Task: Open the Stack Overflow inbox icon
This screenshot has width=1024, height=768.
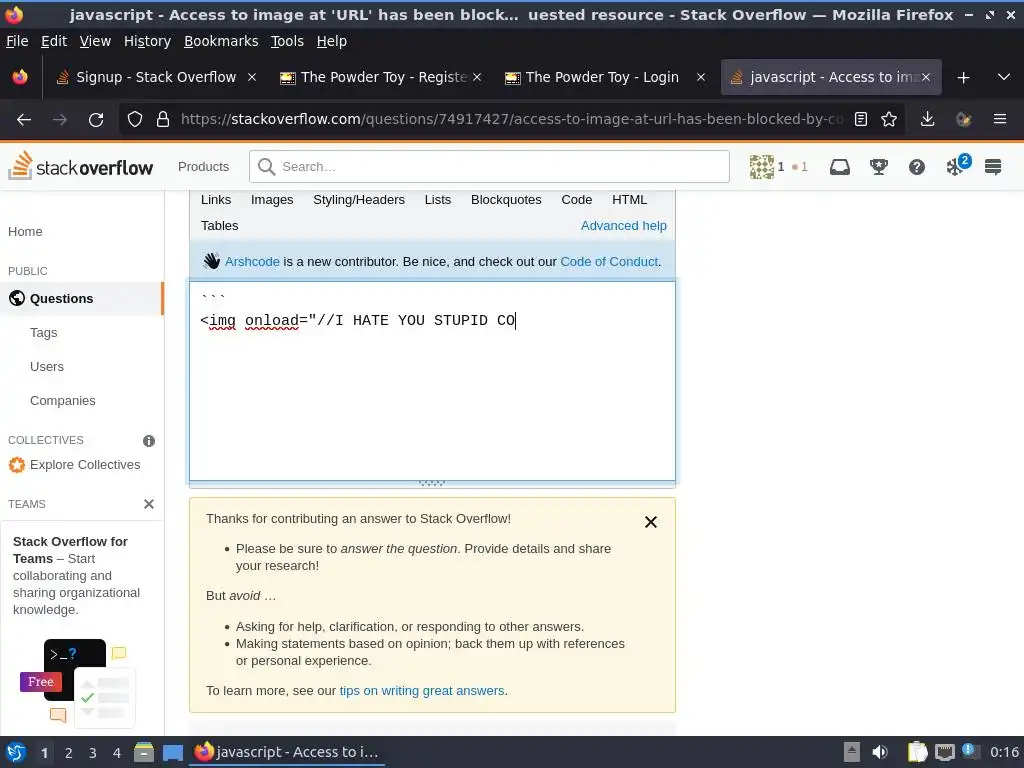Action: click(839, 167)
